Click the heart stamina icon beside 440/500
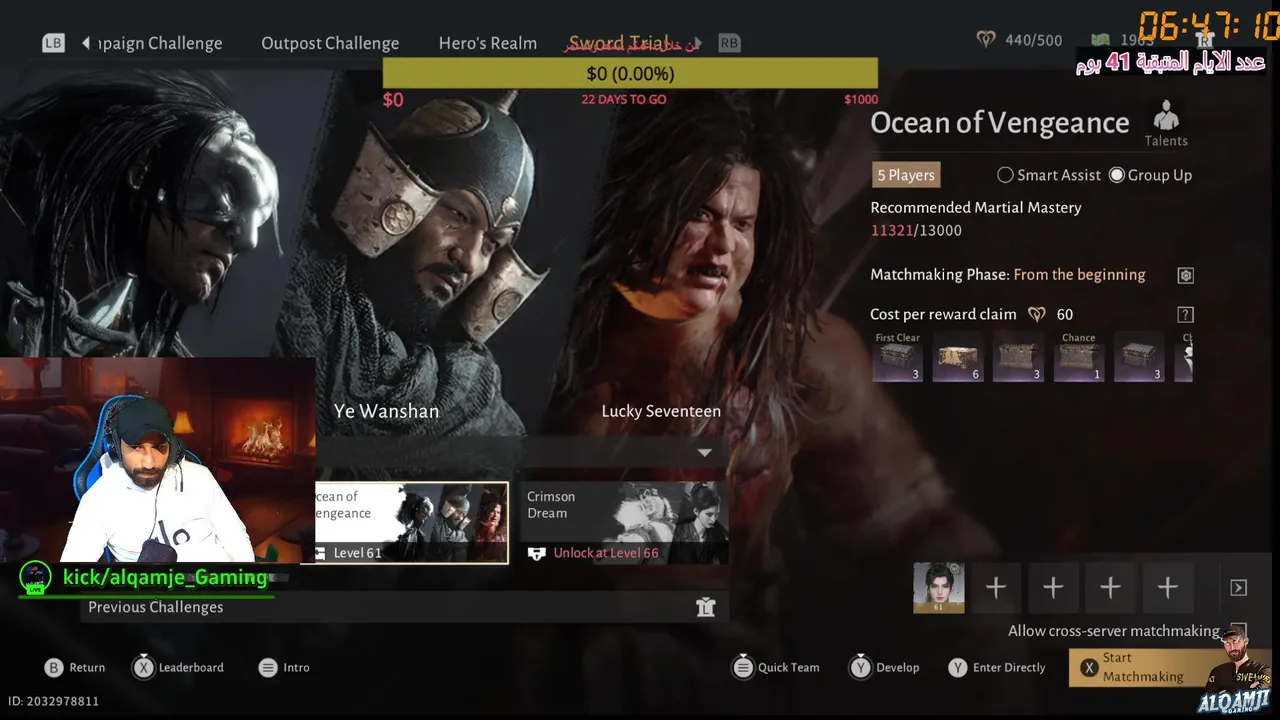1280x720 pixels. (986, 40)
